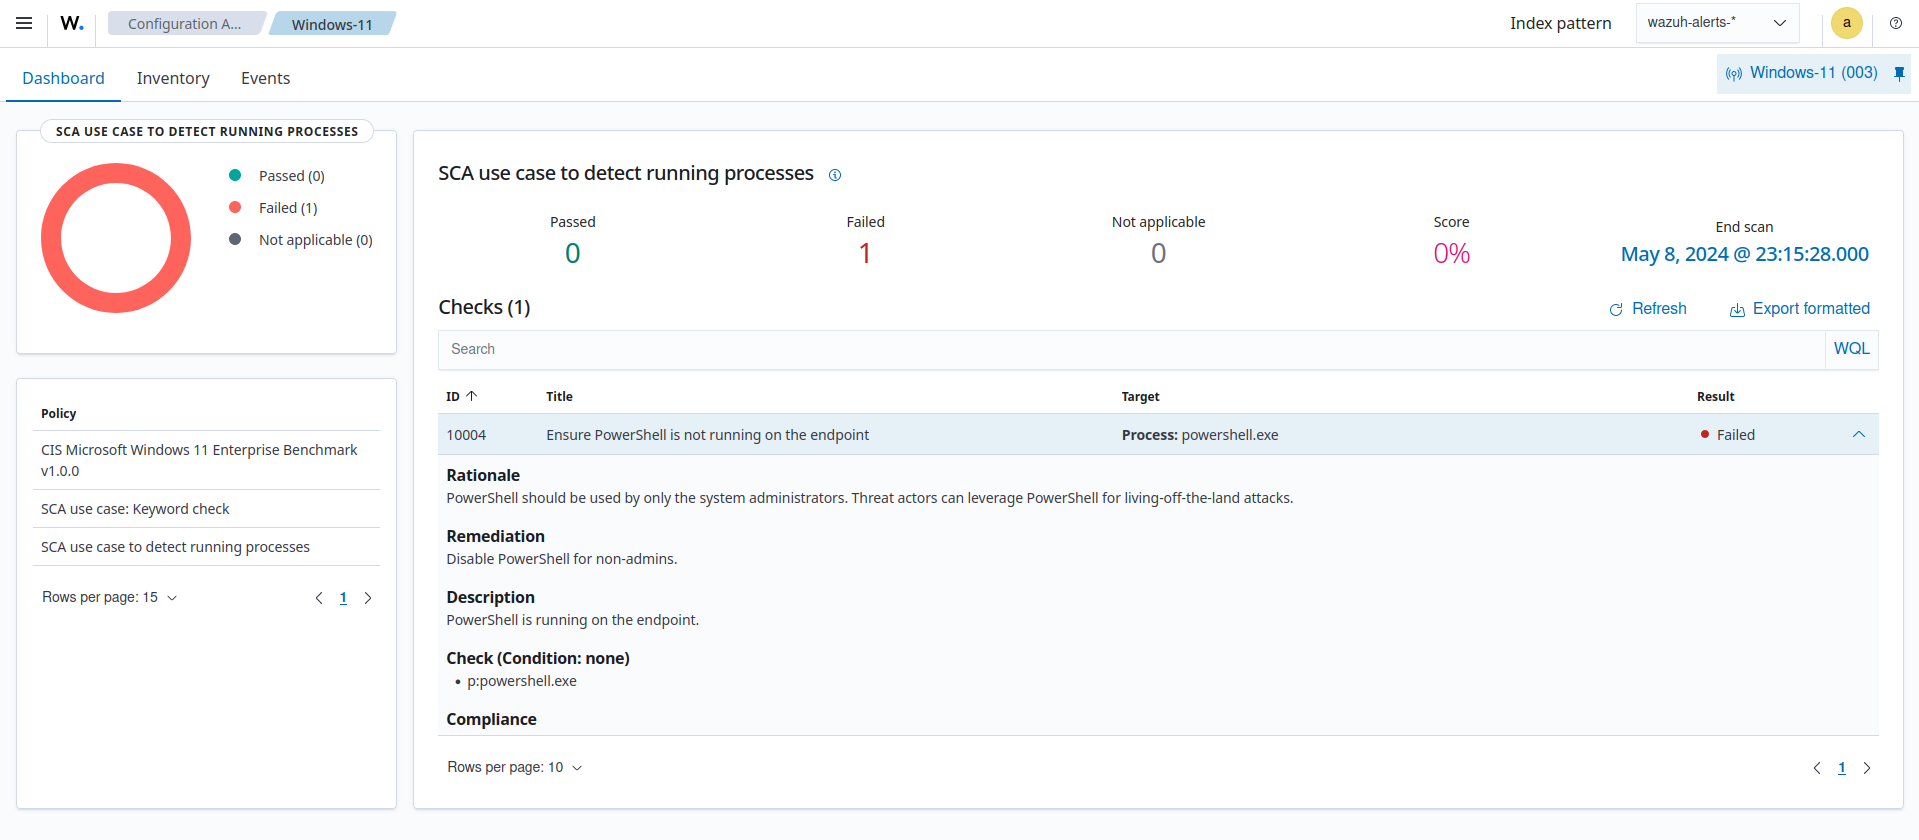Click Refresh to reload checks
1919x840 pixels.
click(1647, 309)
